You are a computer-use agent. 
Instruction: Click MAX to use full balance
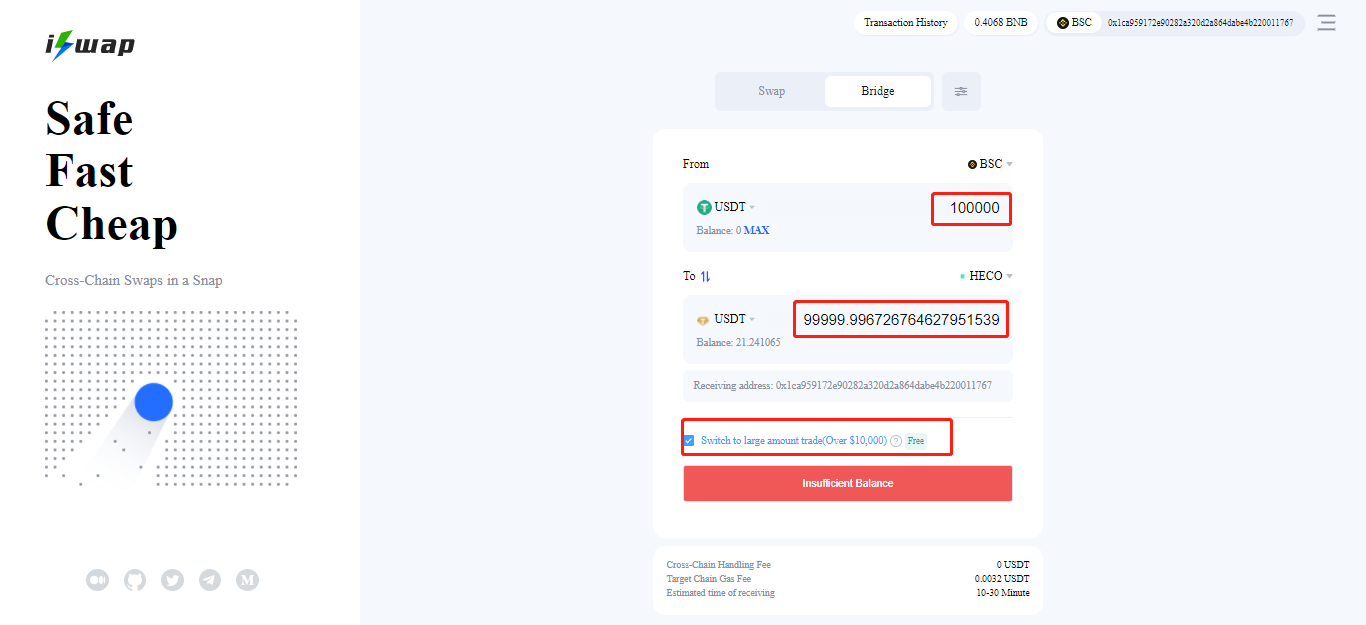756,230
